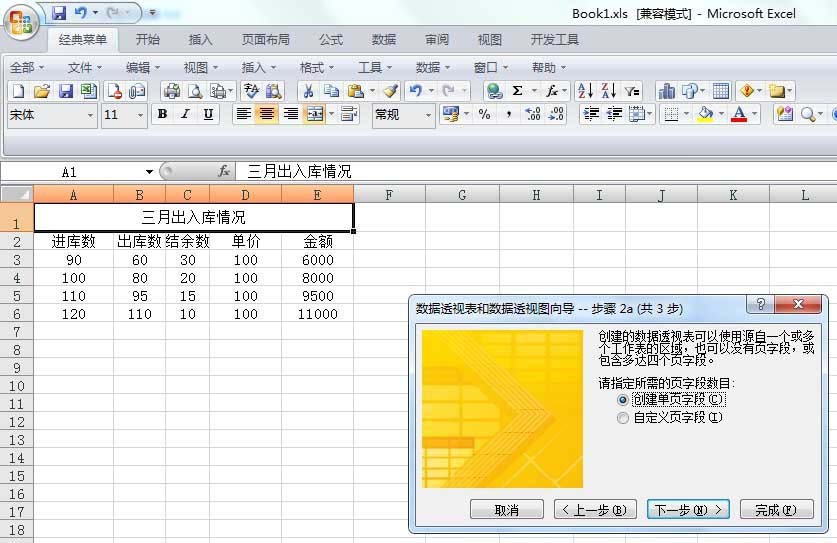Expand the 文件 classic menu
This screenshot has width=837, height=543.
click(84, 68)
